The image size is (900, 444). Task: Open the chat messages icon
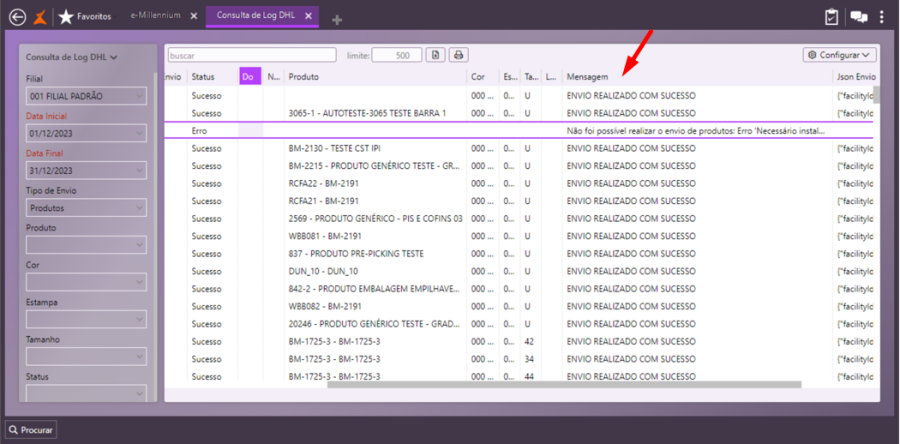tap(859, 17)
